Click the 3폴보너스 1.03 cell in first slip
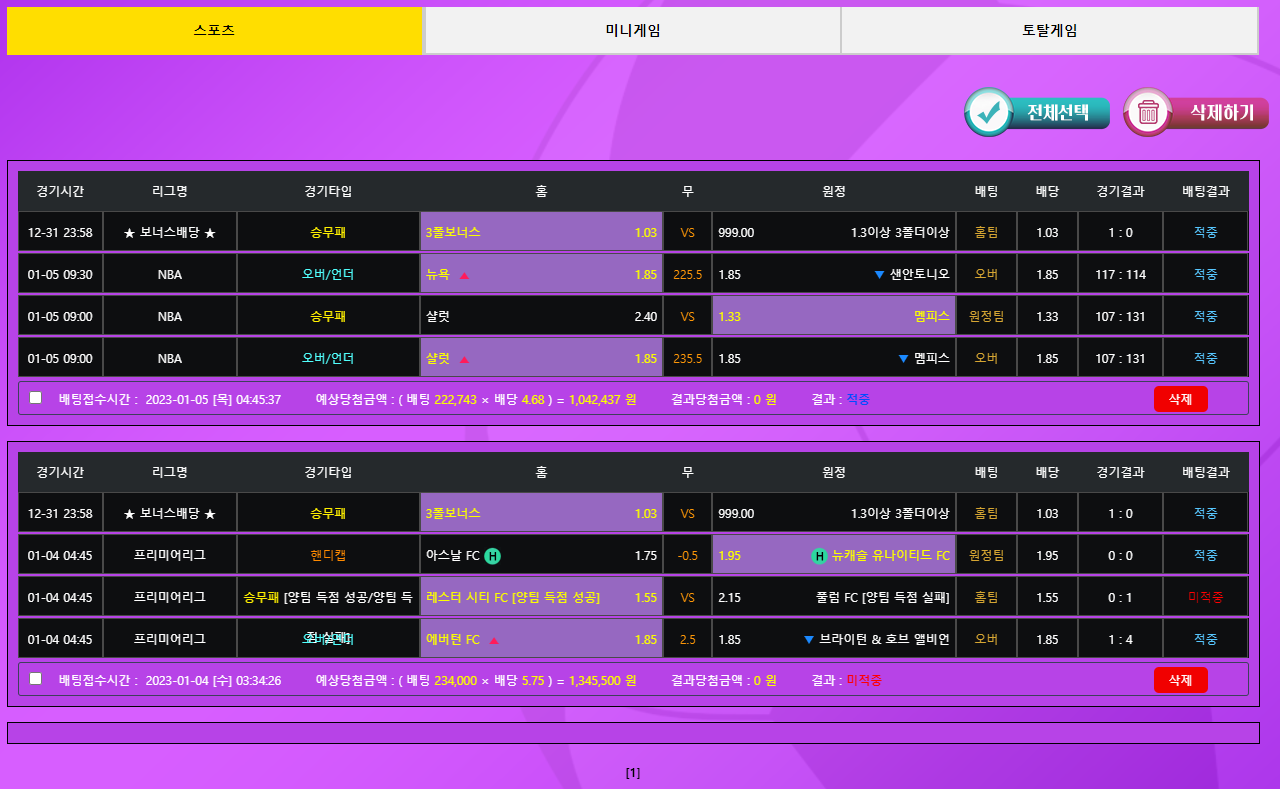Viewport: 1280px width, 789px height. click(541, 233)
